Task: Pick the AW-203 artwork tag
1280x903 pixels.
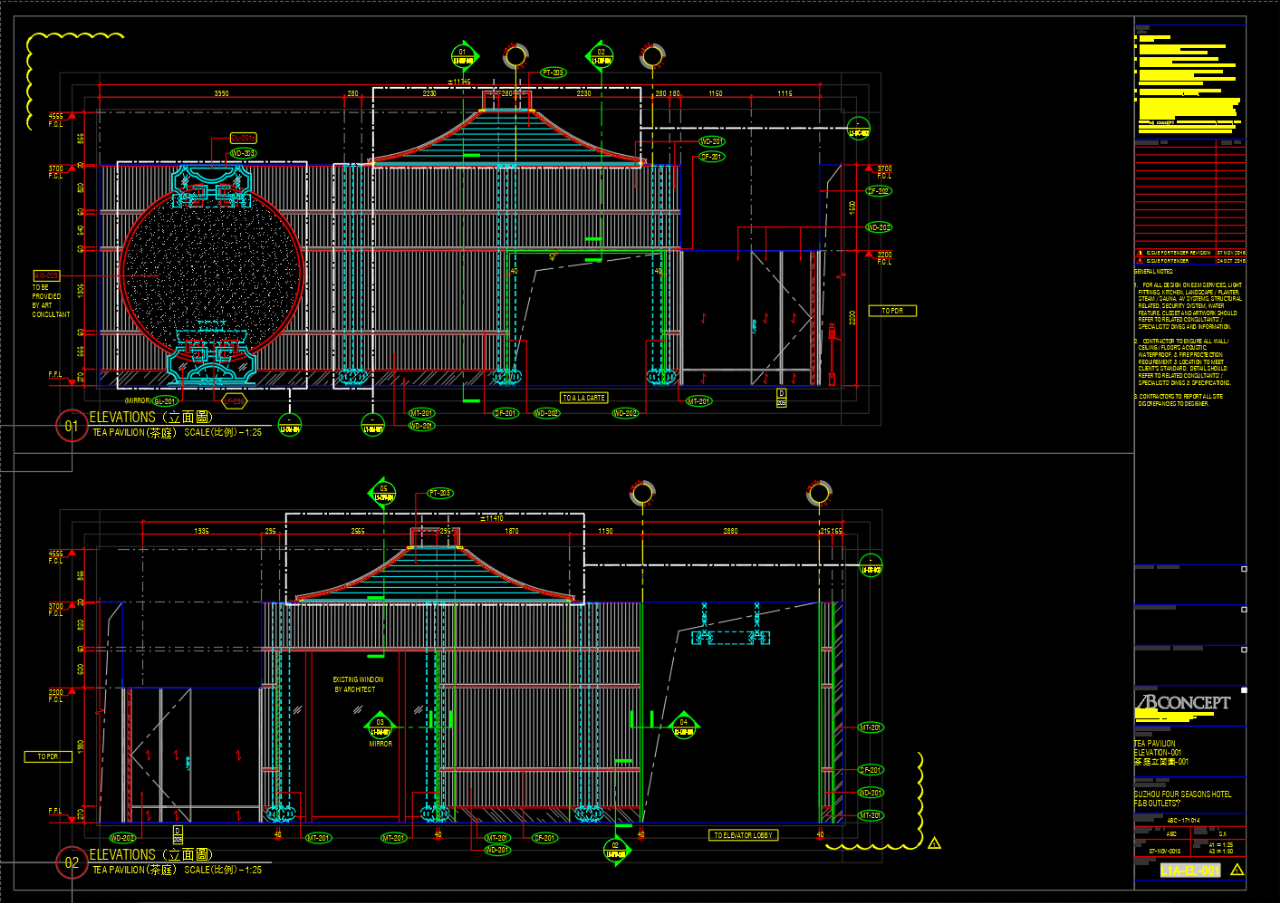Action: click(x=47, y=275)
